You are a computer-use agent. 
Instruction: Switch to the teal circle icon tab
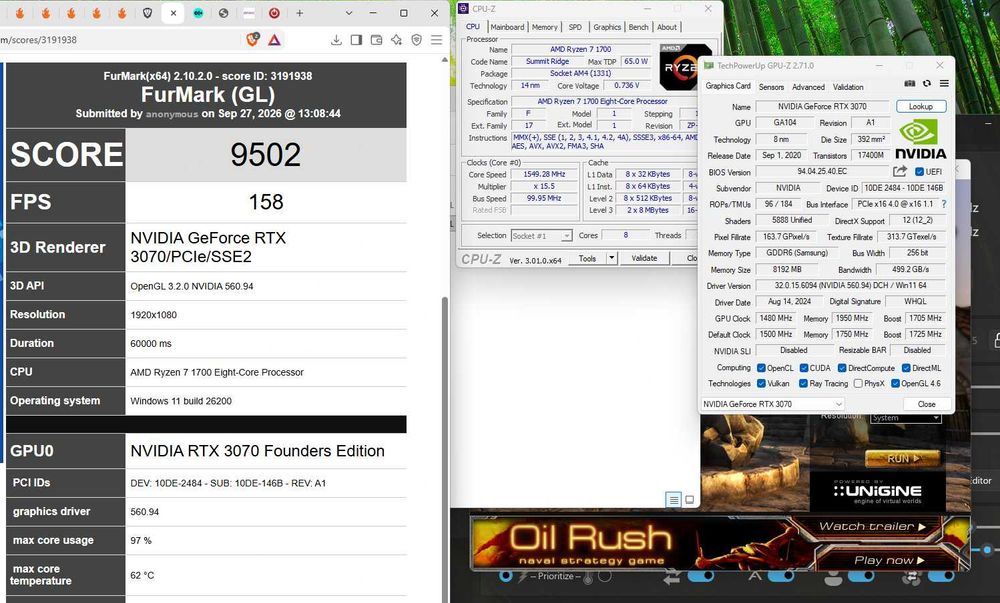click(x=198, y=13)
